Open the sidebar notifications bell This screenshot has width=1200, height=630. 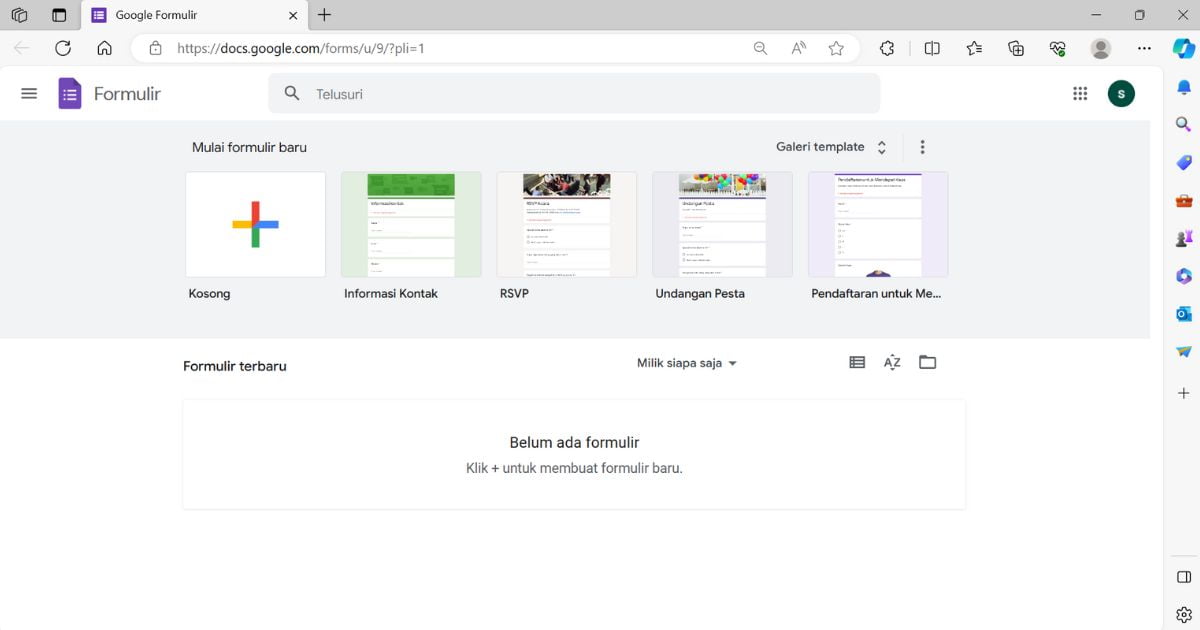tap(1184, 88)
